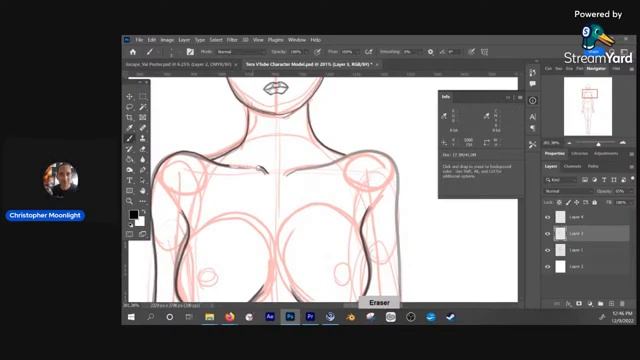
Task: Toggle the brush settings panel button
Action: click(190, 52)
